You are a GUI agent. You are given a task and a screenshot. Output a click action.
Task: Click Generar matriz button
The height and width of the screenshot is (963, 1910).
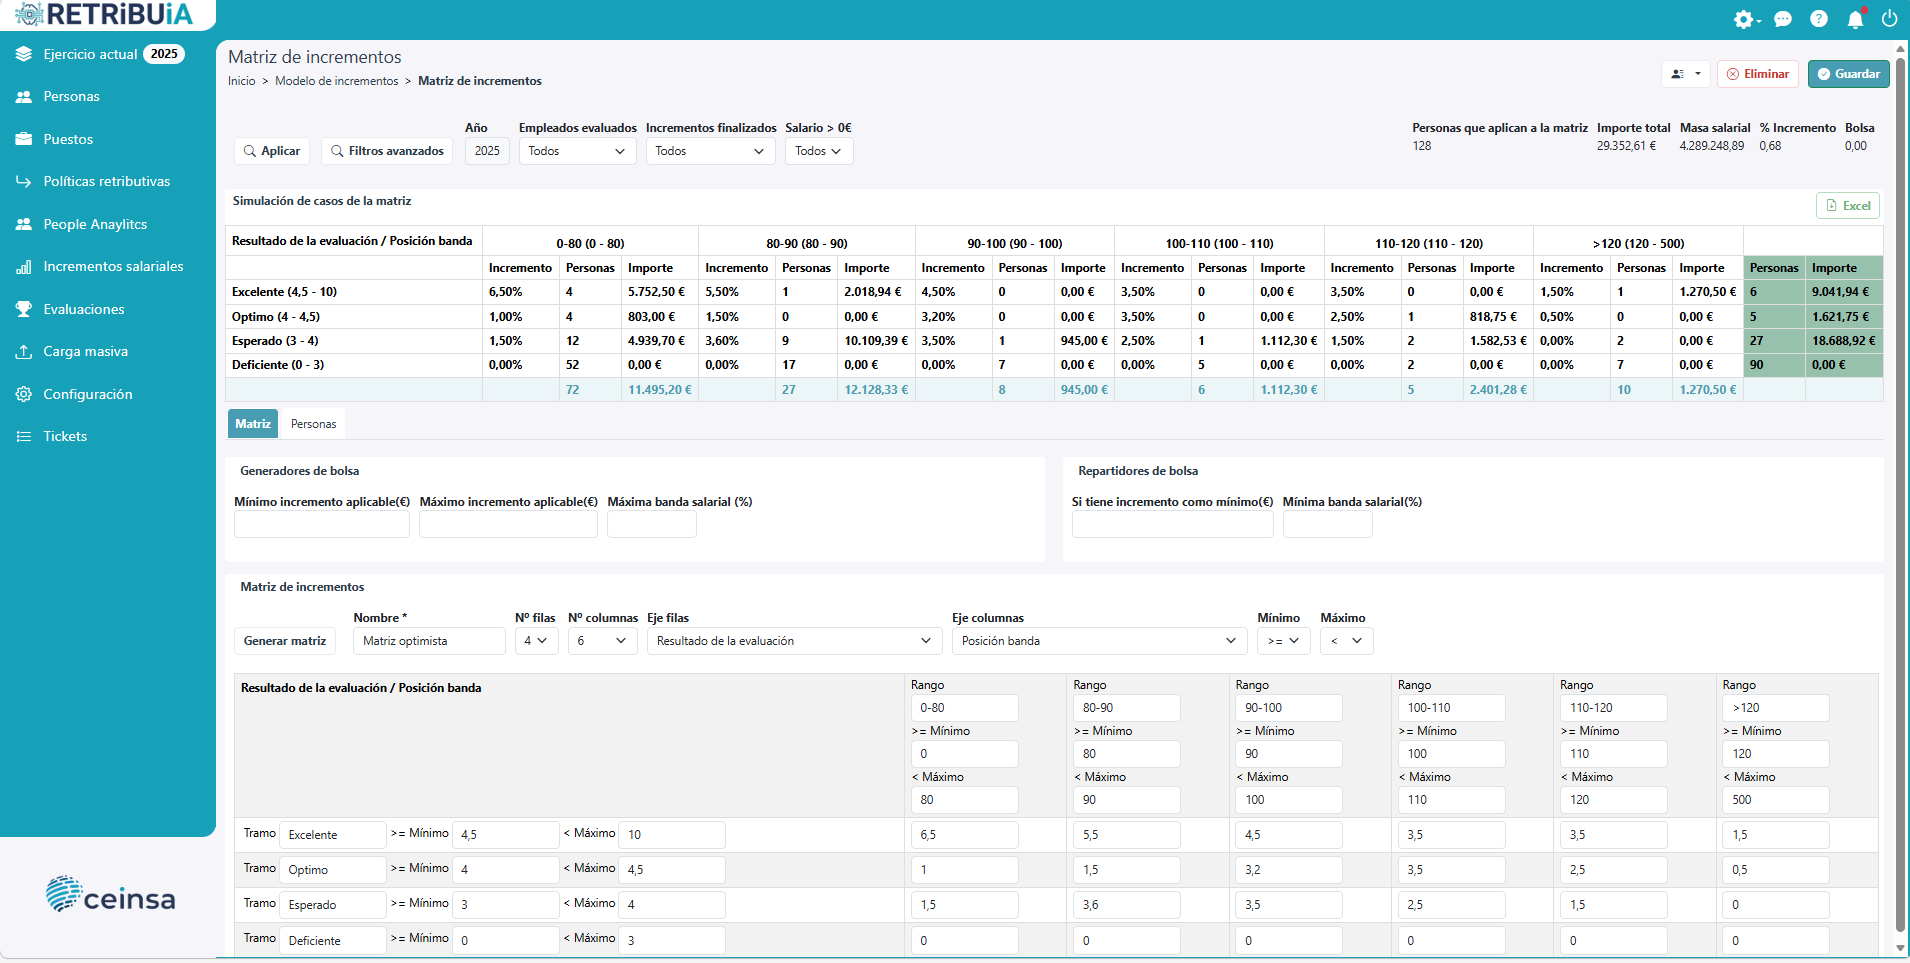point(285,641)
